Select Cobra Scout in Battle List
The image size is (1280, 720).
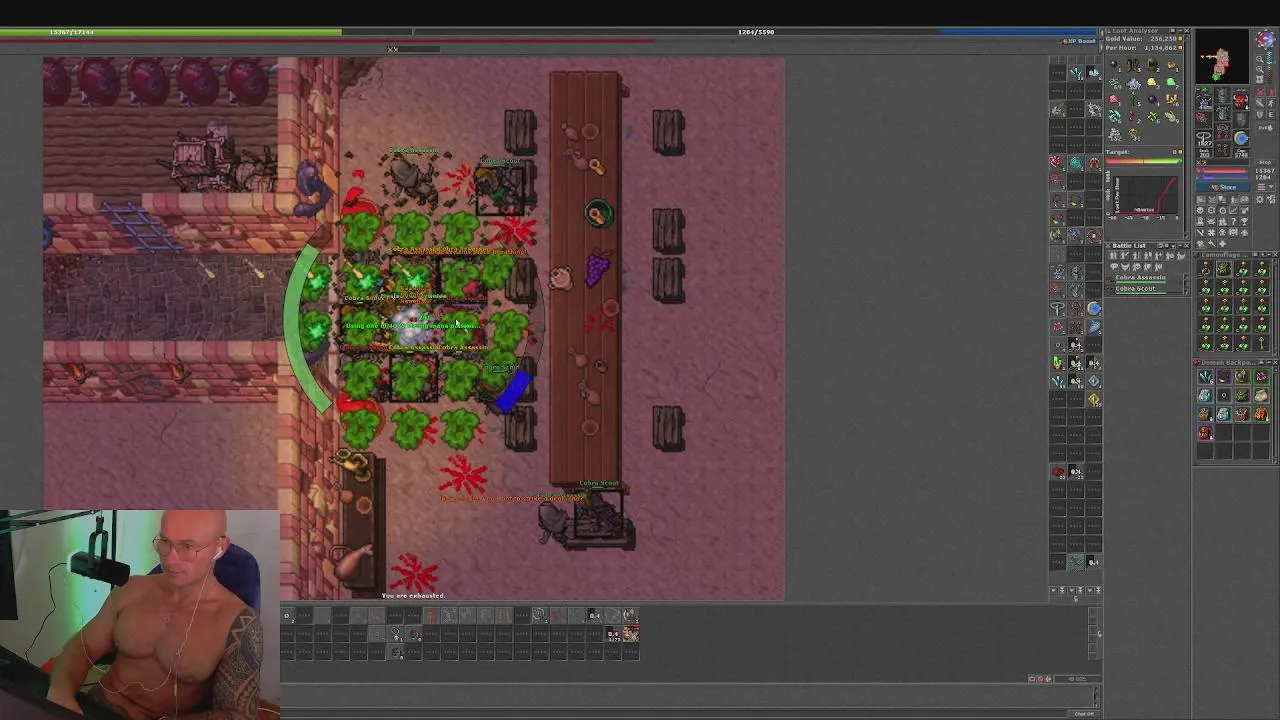1136,289
